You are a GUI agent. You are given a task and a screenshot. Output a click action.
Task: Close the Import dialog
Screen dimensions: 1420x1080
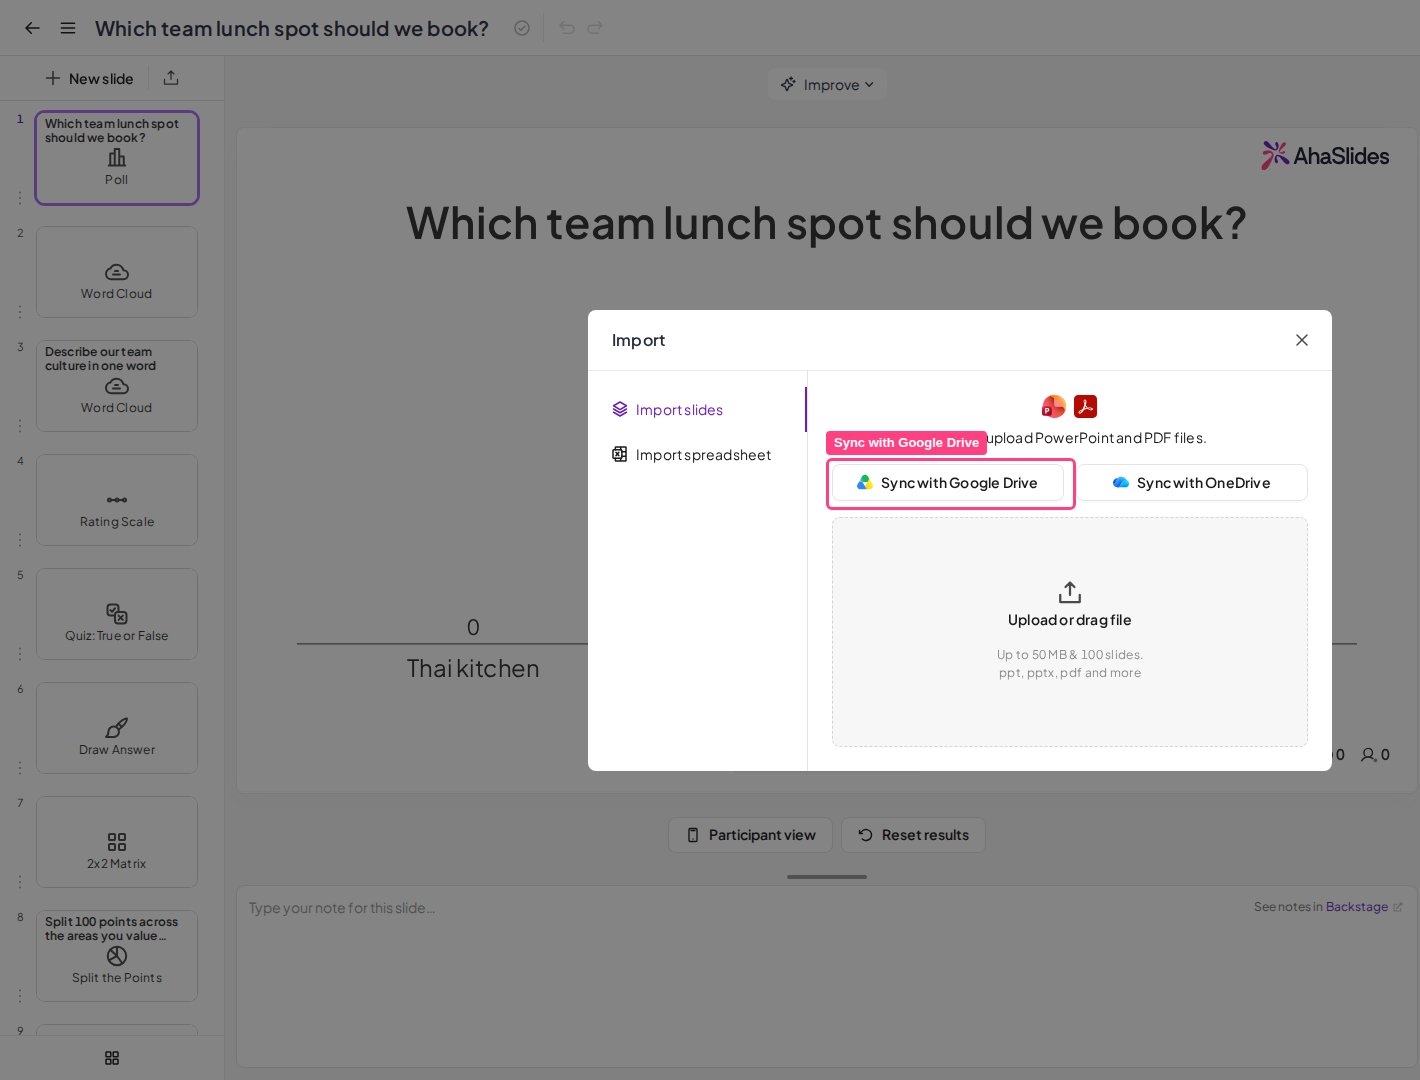(1302, 340)
